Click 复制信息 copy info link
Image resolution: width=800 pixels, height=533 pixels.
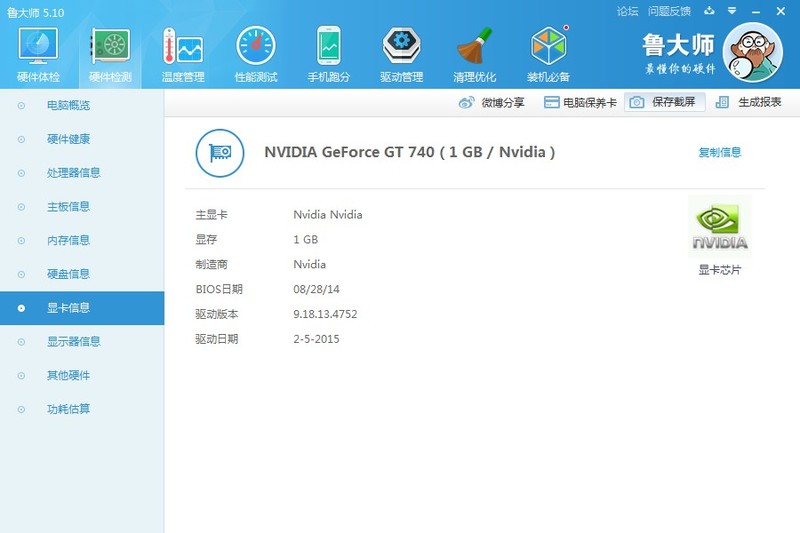point(719,152)
